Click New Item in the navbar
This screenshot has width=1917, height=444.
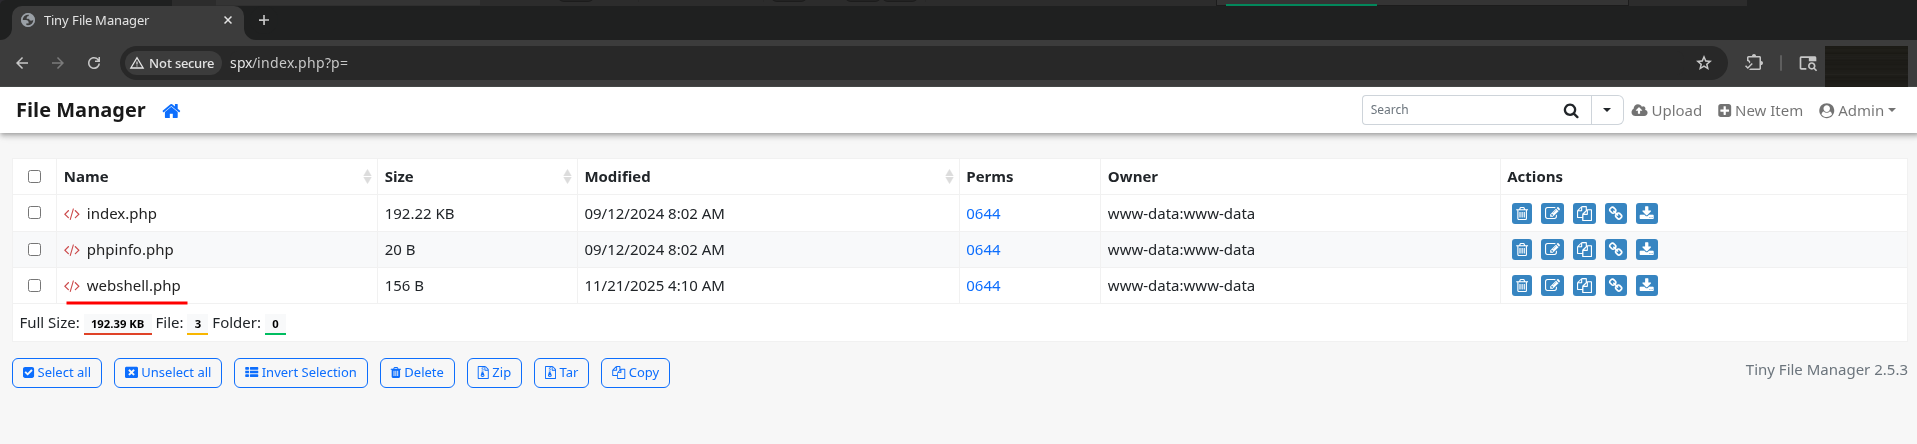[x=1760, y=111]
